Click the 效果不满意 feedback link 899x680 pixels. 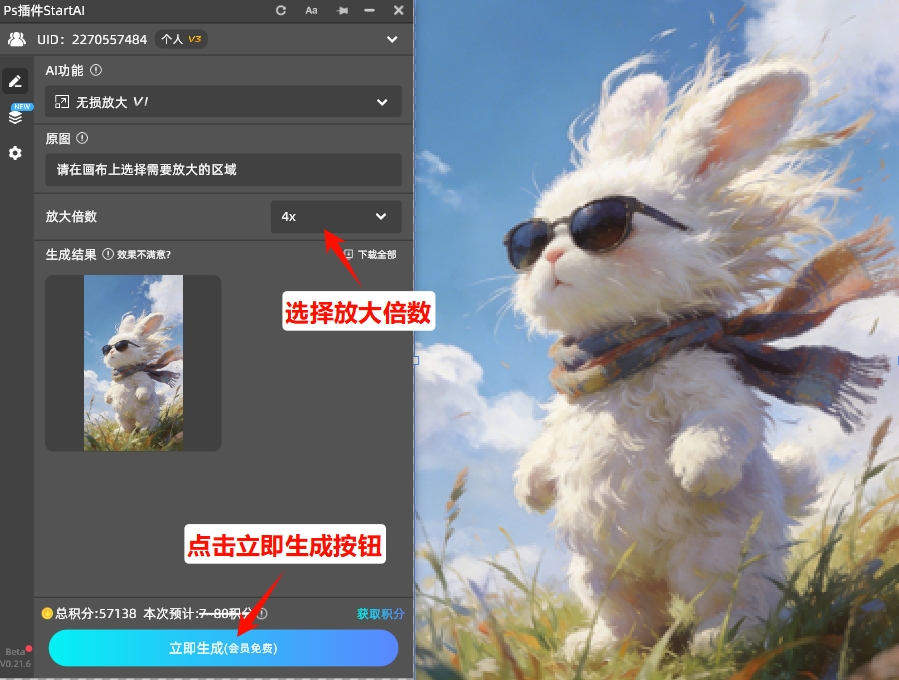pos(143,255)
